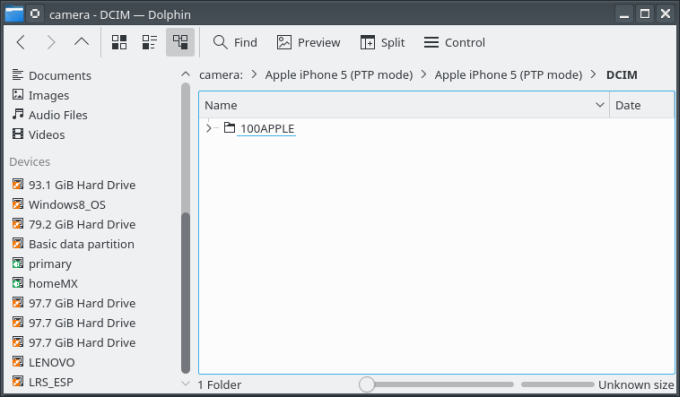Click the Name column sort arrow

pyautogui.click(x=600, y=105)
